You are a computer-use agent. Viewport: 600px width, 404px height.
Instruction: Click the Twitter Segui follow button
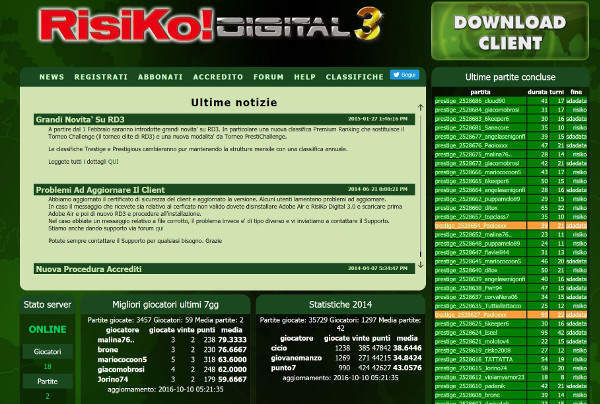[x=404, y=75]
